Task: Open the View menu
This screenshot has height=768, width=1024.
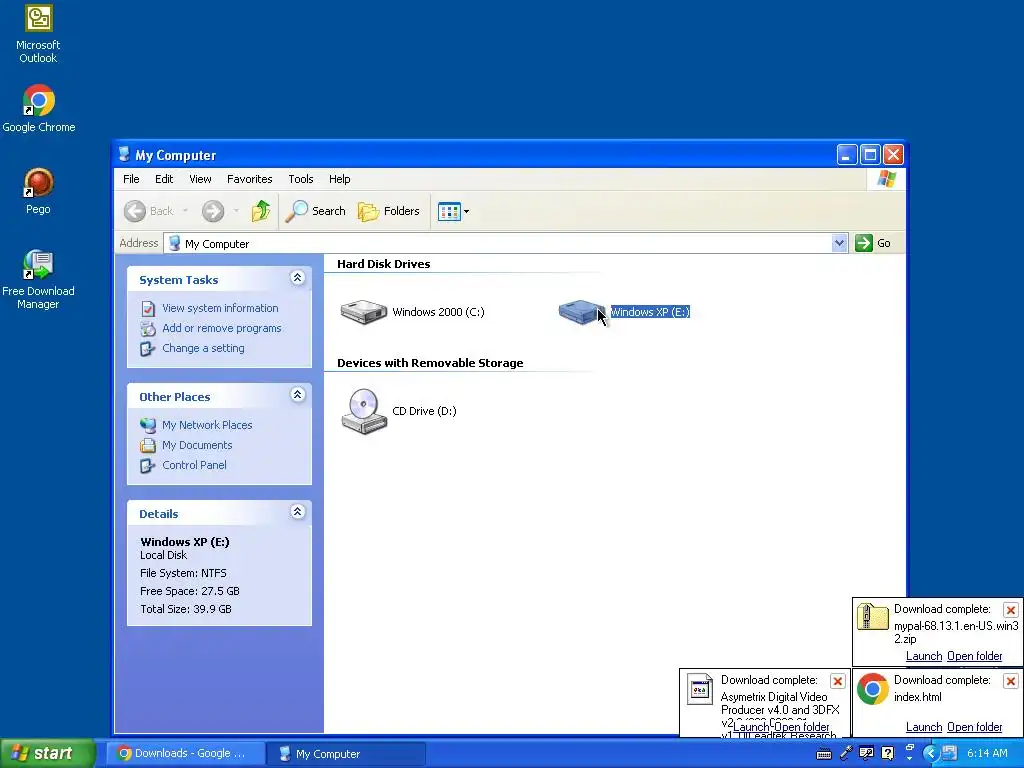Action: 200,179
